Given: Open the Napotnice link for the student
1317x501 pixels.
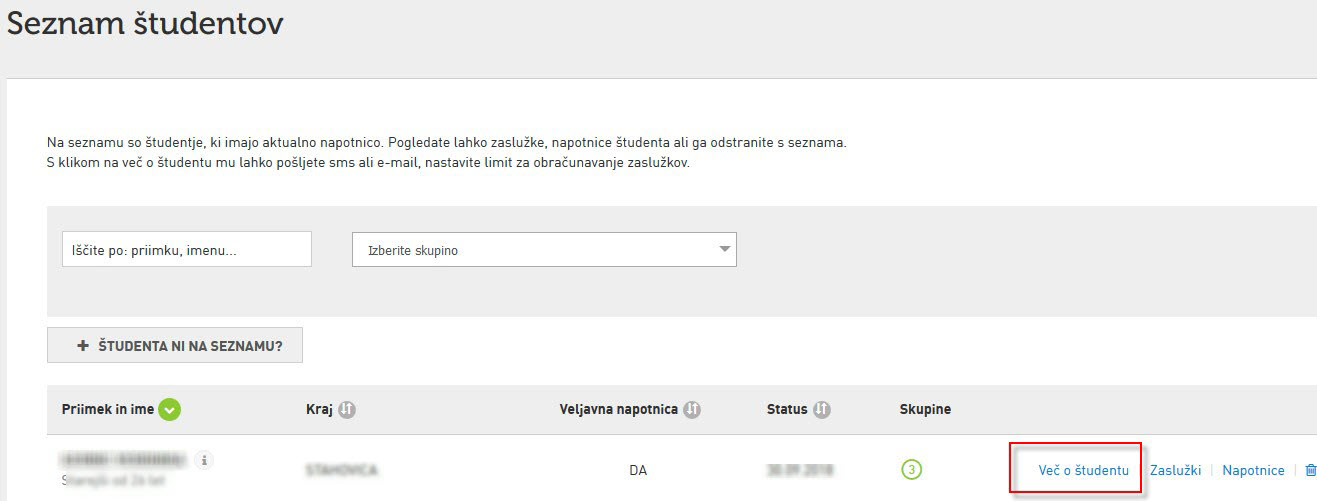Looking at the screenshot, I should click(x=1253, y=470).
